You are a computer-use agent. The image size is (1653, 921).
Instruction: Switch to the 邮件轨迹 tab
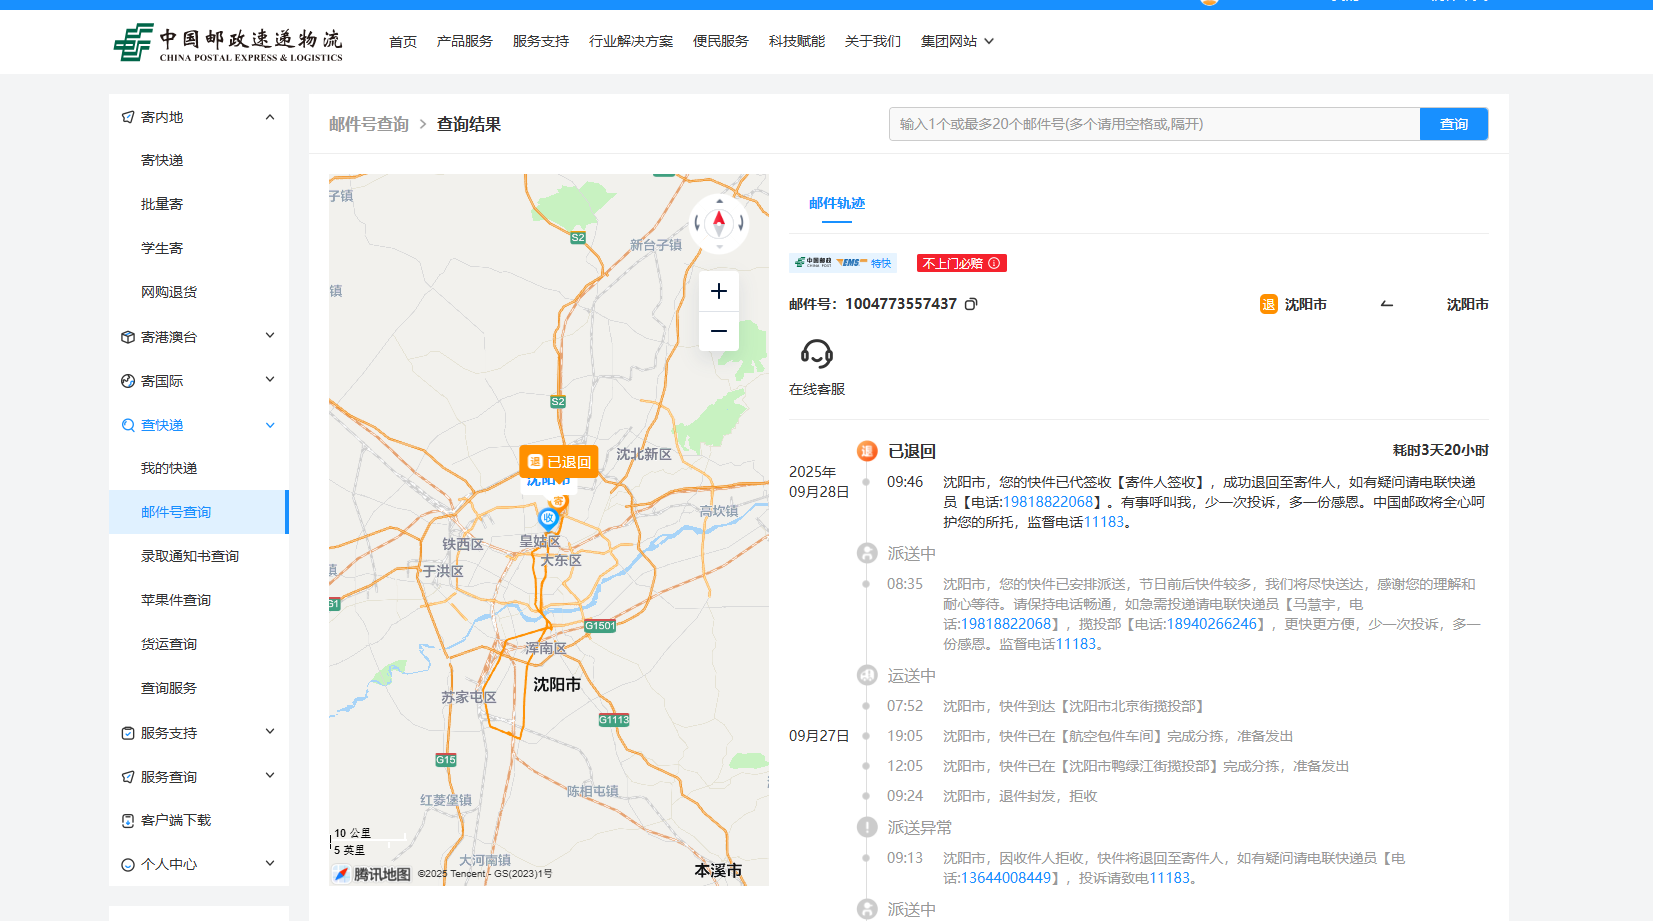pos(837,203)
